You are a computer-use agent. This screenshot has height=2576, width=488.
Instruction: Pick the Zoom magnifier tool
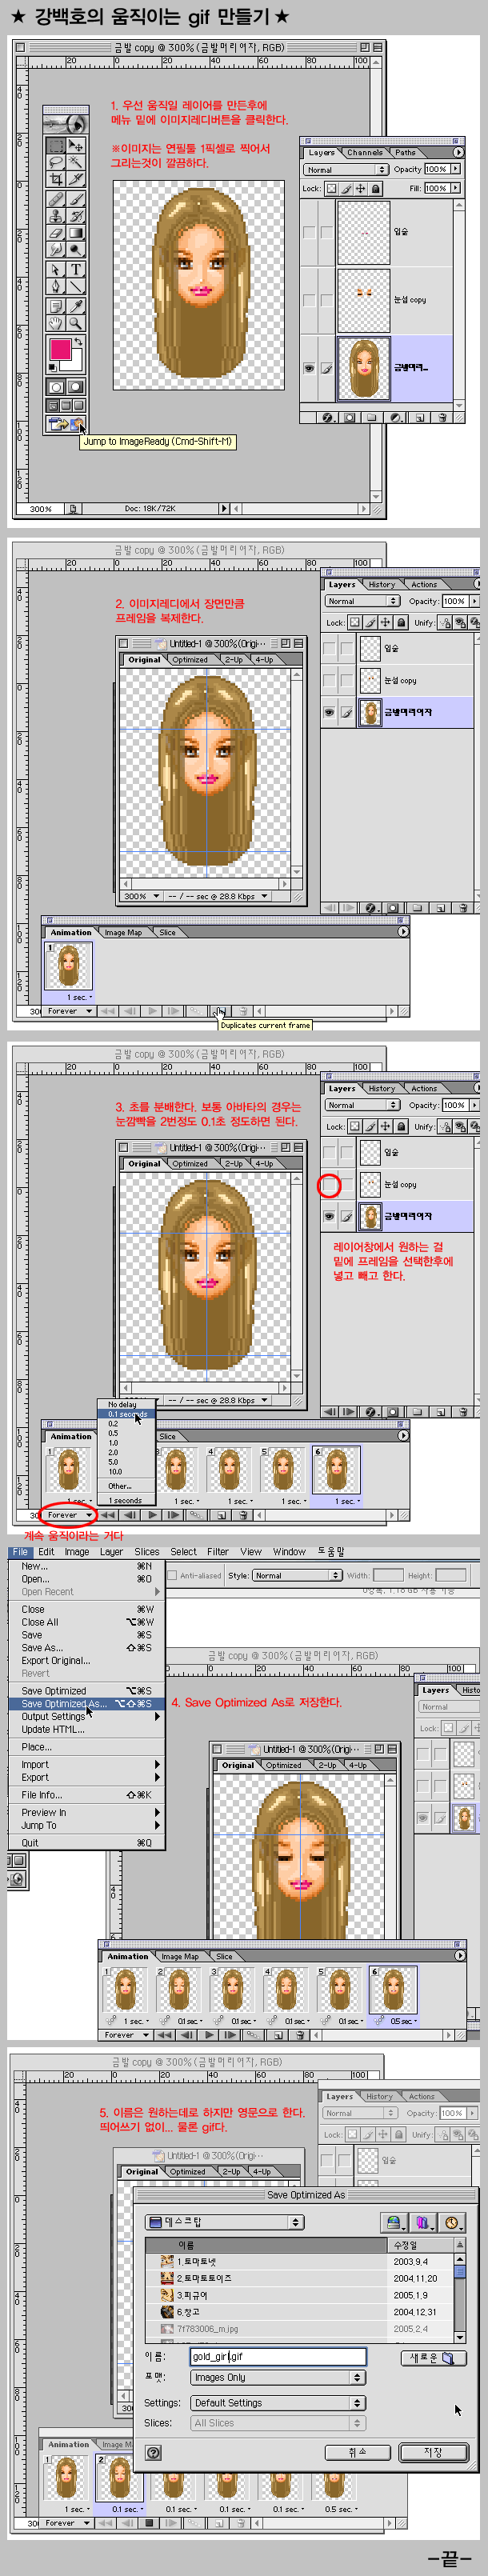click(x=76, y=323)
